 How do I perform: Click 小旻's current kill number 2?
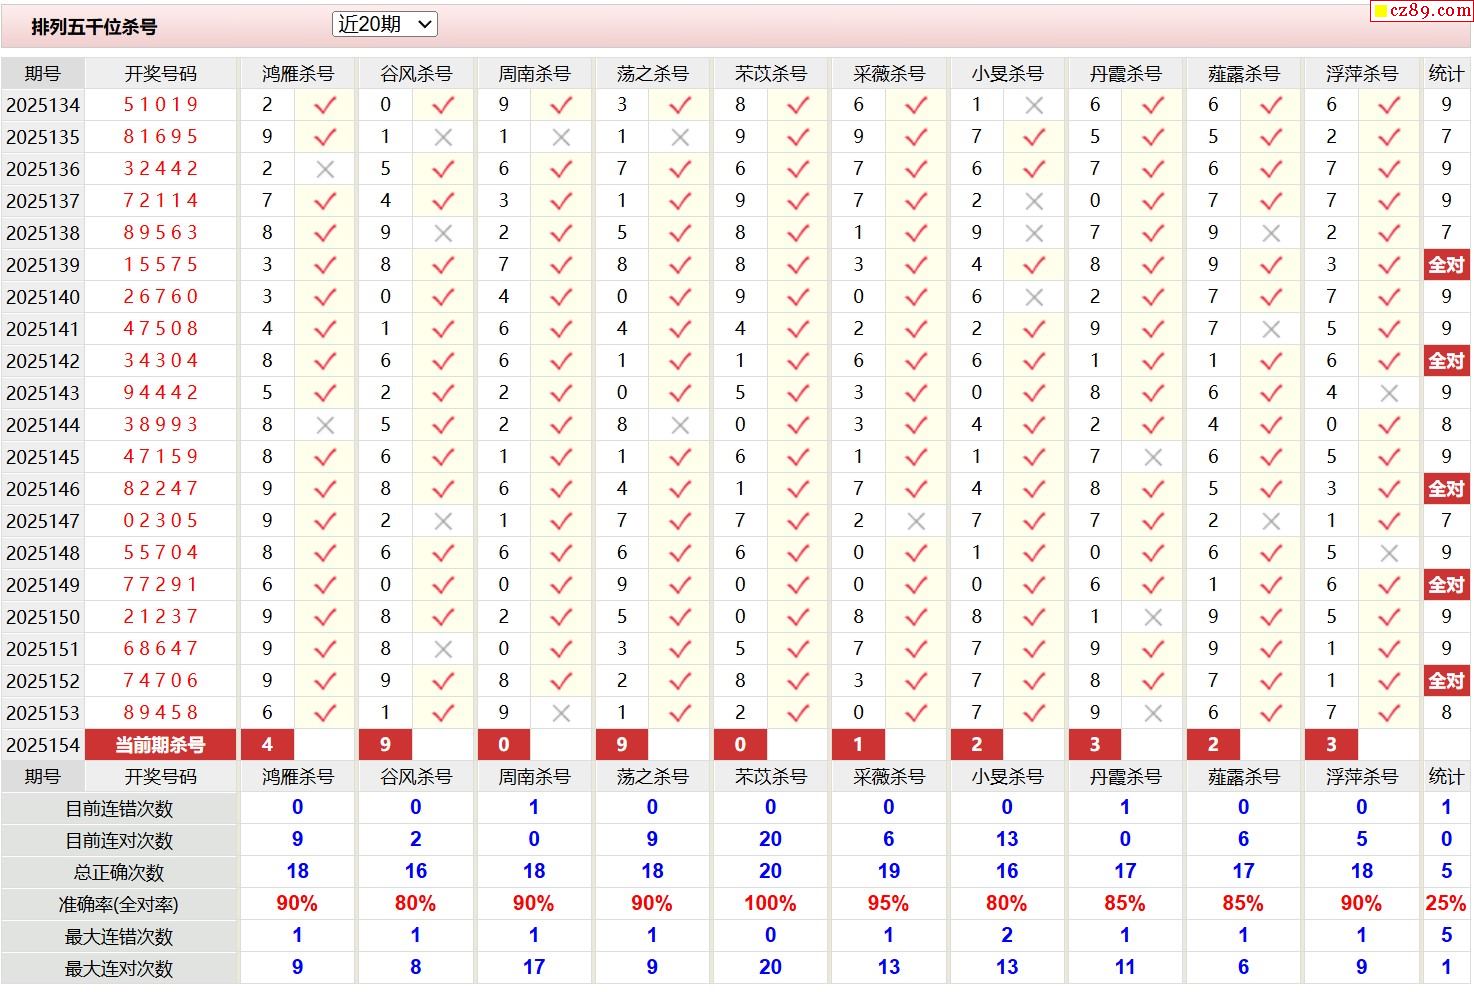977,745
